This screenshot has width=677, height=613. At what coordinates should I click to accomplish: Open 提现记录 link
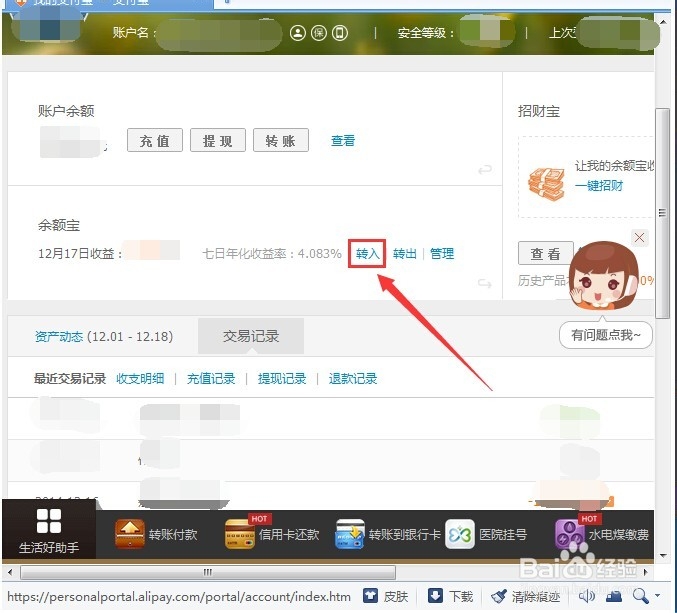pyautogui.click(x=282, y=379)
